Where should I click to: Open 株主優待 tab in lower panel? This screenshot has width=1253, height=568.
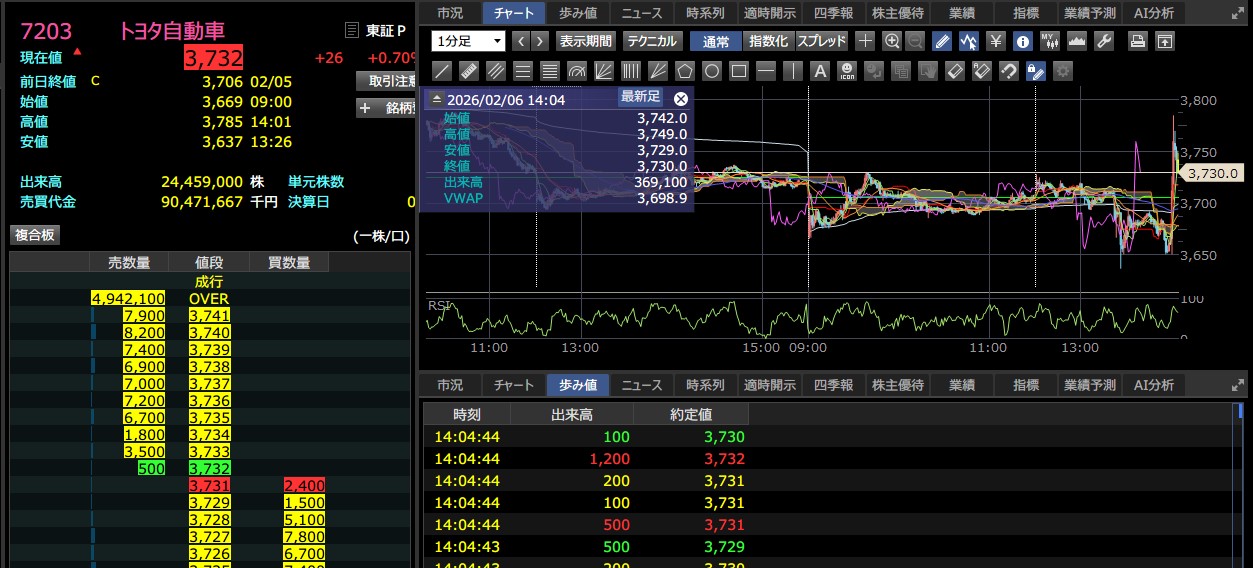point(897,385)
